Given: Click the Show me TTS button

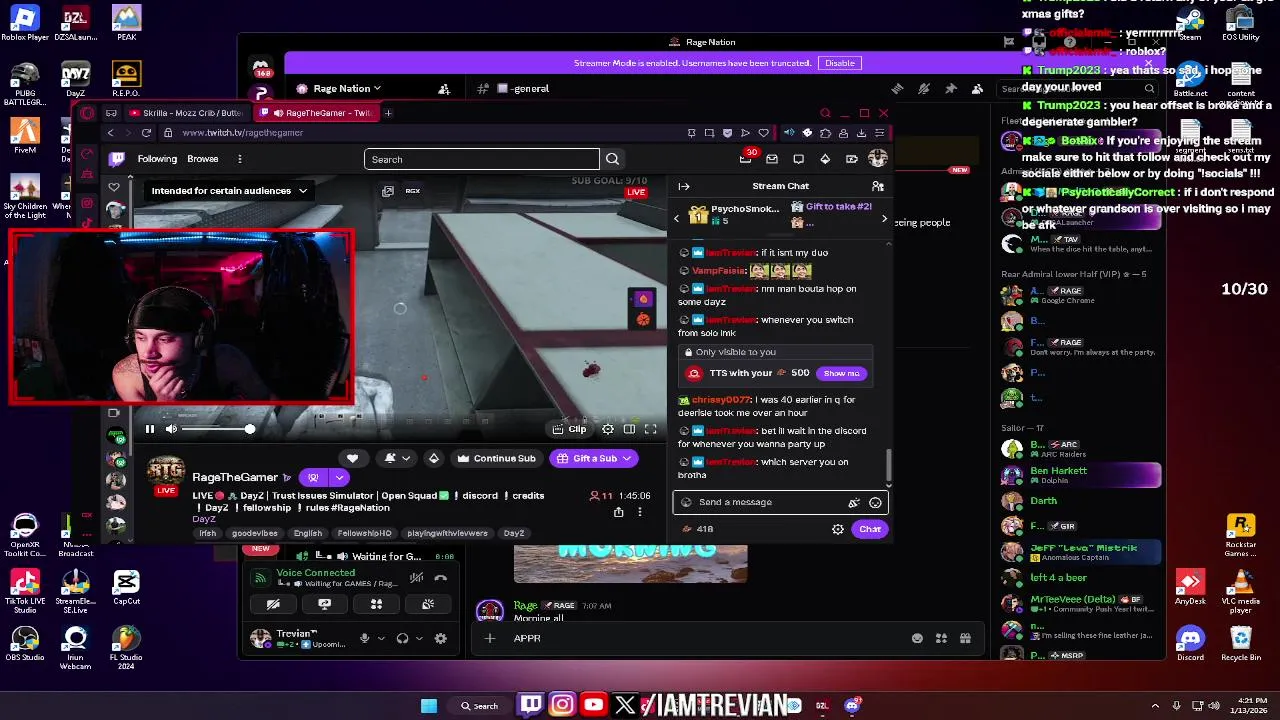Looking at the screenshot, I should tap(841, 373).
